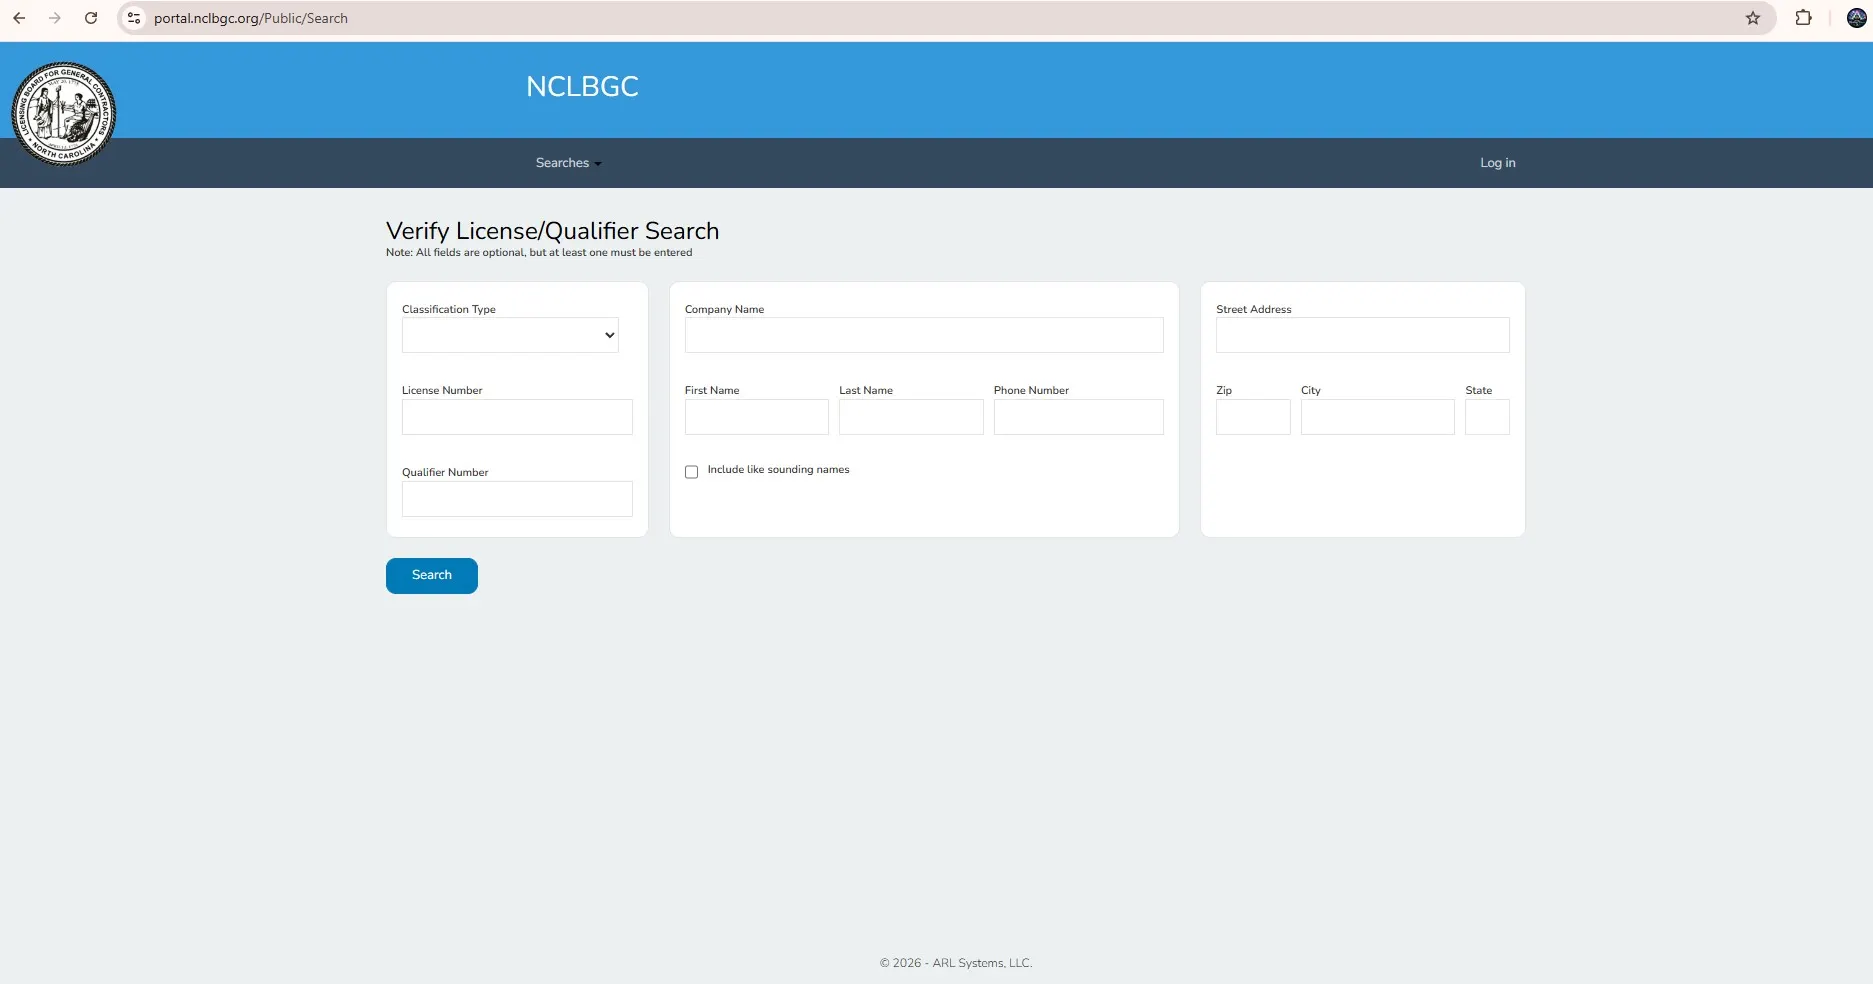Viewport: 1873px width, 984px height.
Task: Click the blue Search button
Action: pos(432,576)
